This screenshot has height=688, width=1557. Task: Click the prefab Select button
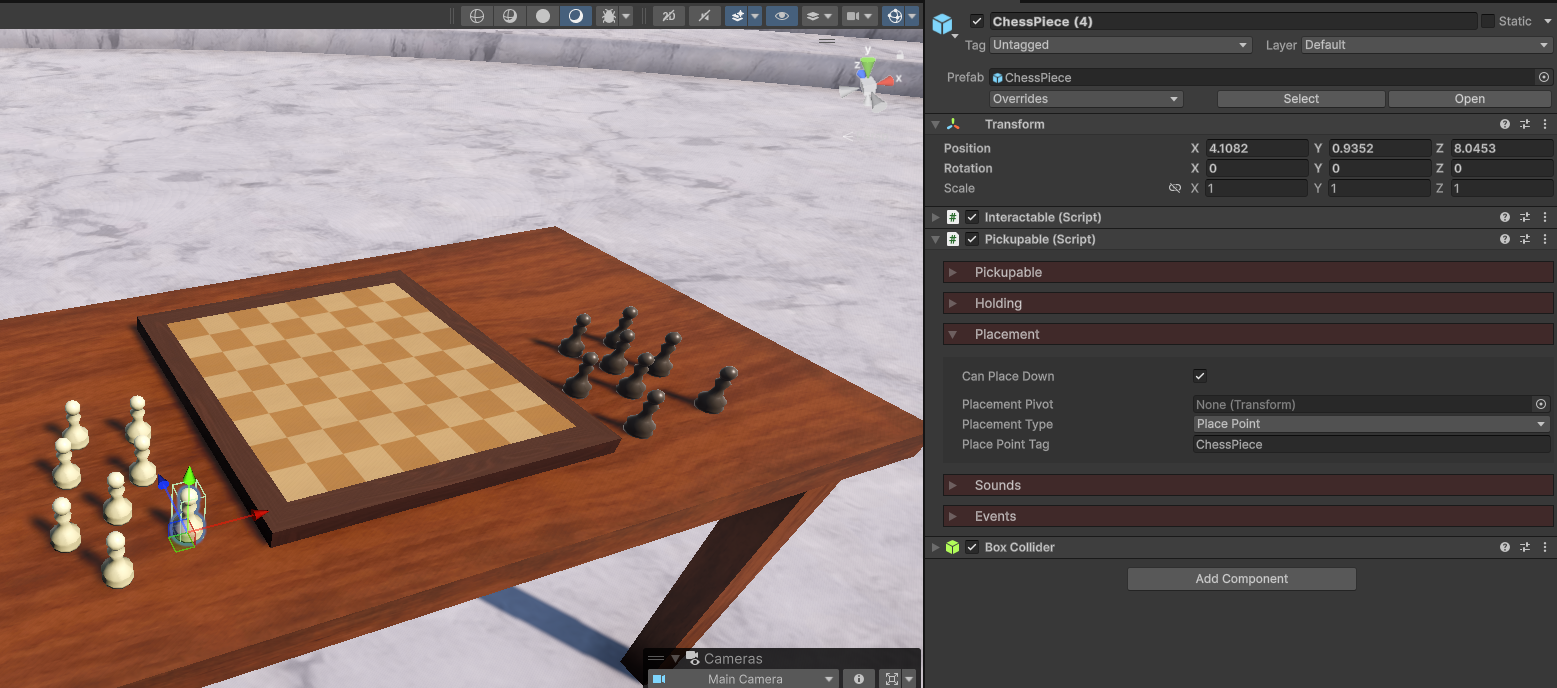[1300, 99]
